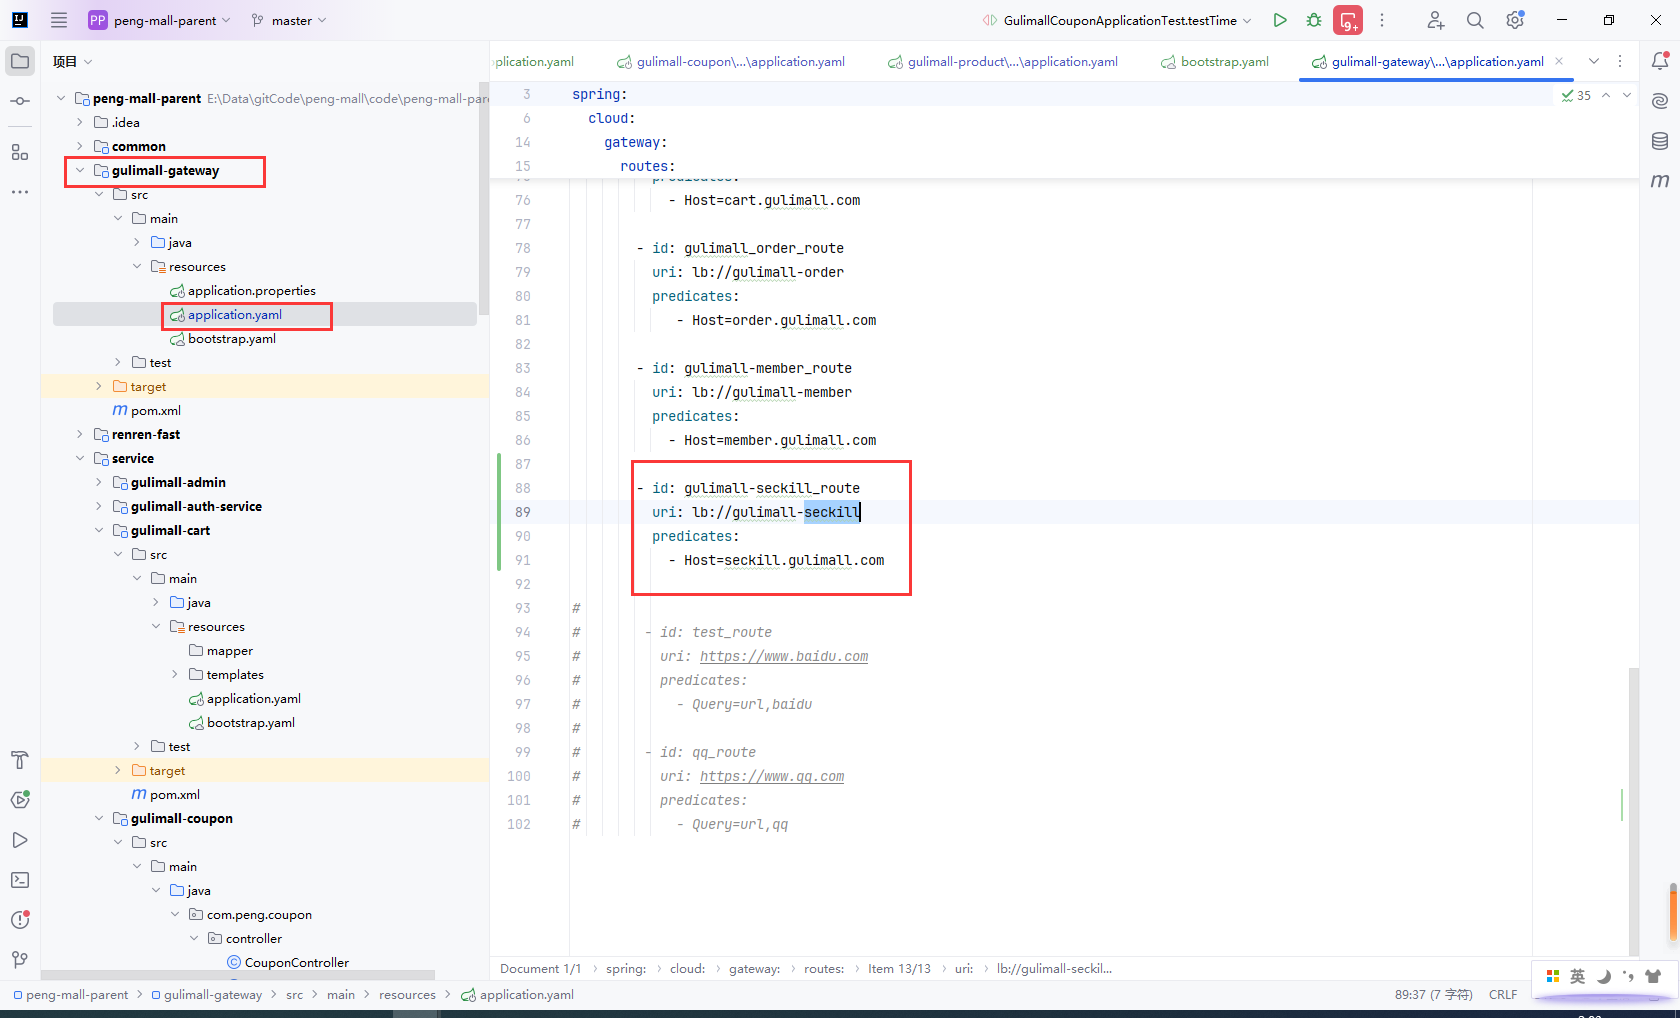Image resolution: width=1680 pixels, height=1018 pixels.
Task: Open Notifications bell panel
Action: (1660, 61)
